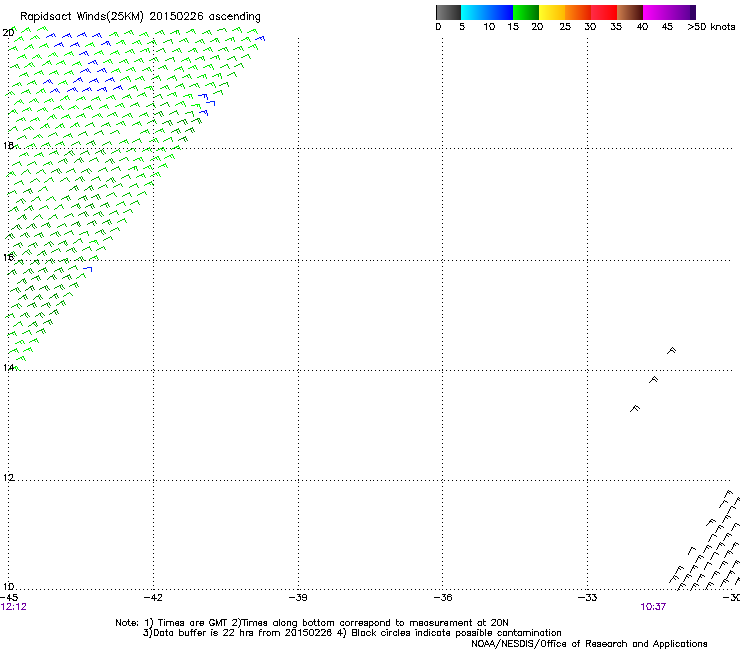Click the purple time stamp '12:12'
Viewport: 740px width, 650px height.
coord(14,607)
